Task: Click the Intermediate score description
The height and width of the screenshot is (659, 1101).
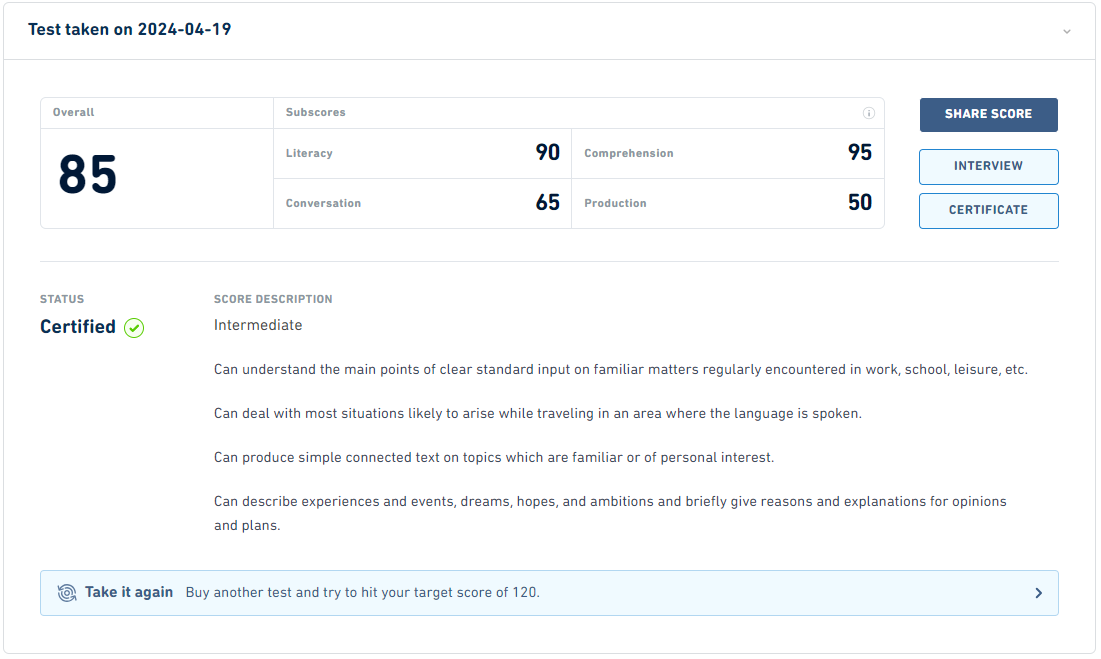Action: point(258,325)
